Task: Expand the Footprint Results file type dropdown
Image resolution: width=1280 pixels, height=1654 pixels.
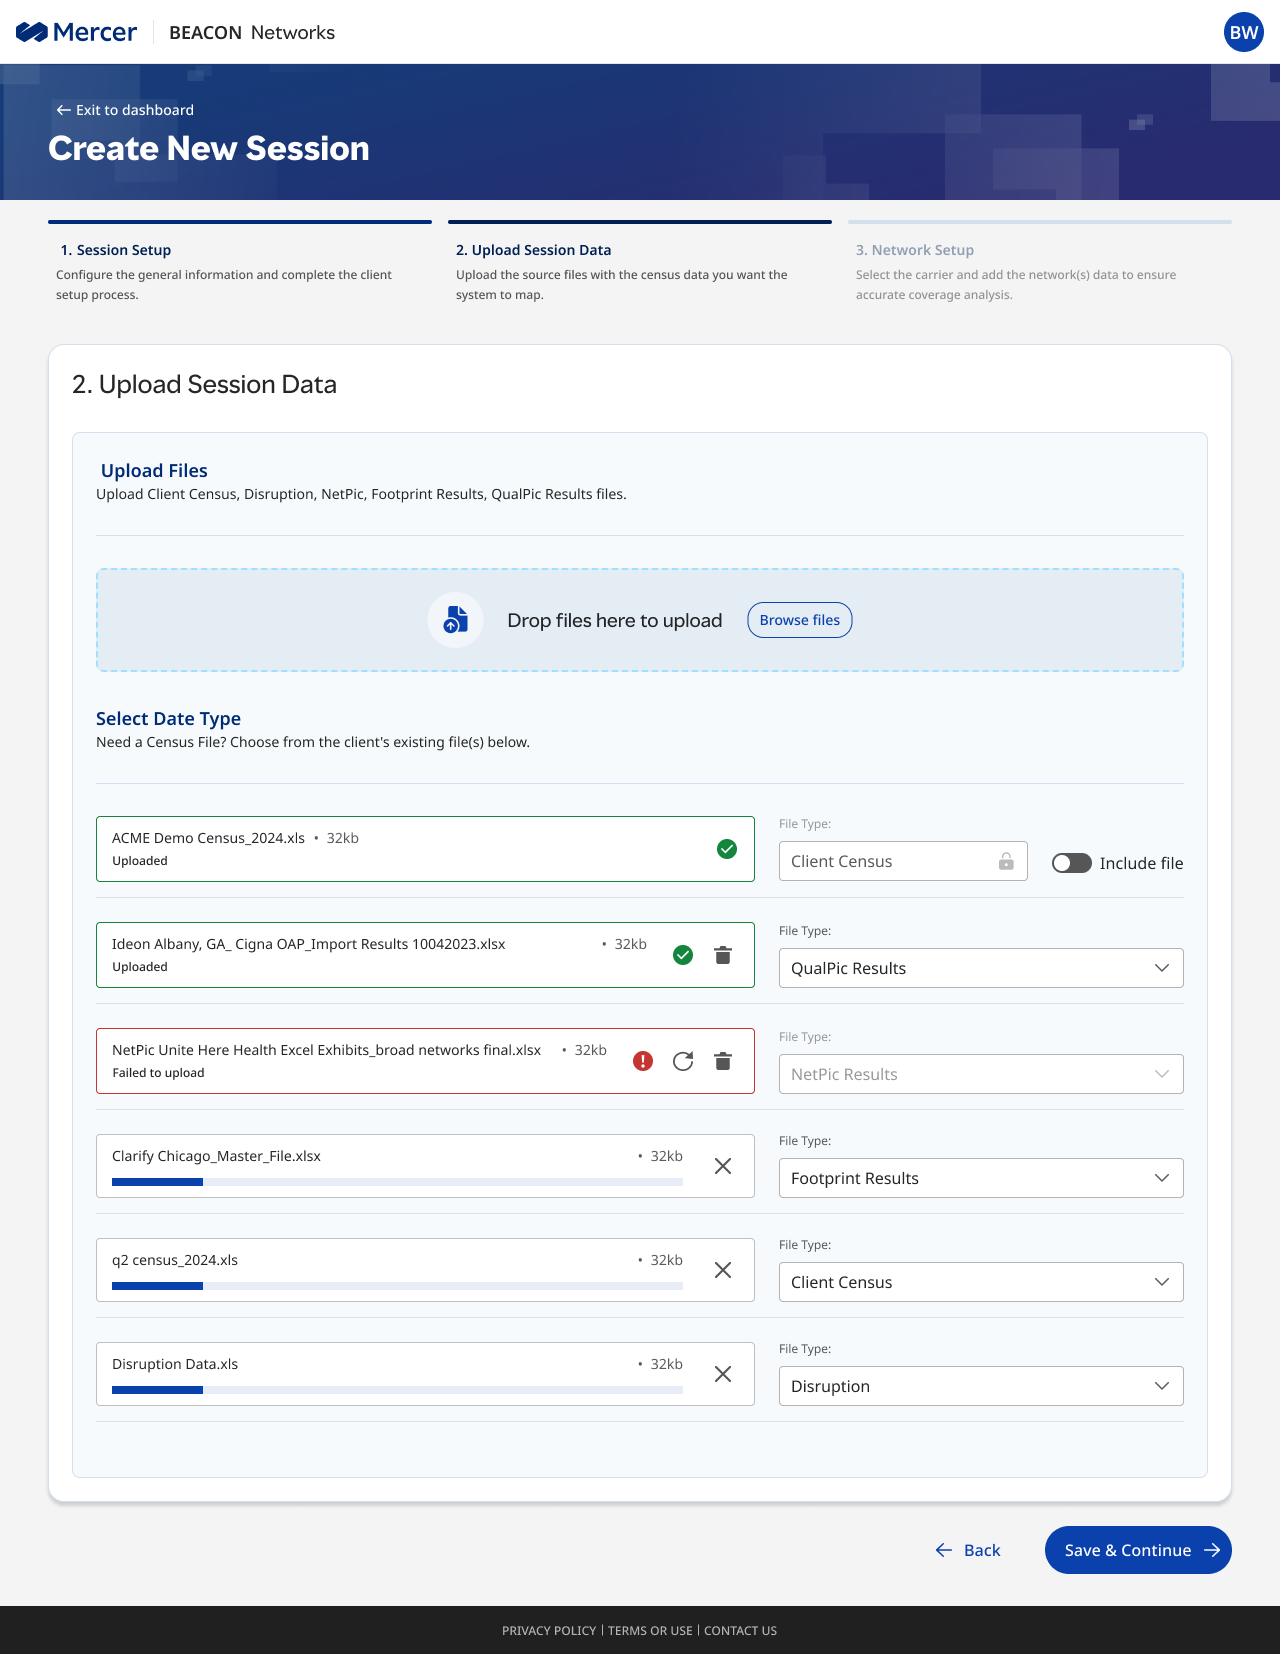Action: 980,1178
